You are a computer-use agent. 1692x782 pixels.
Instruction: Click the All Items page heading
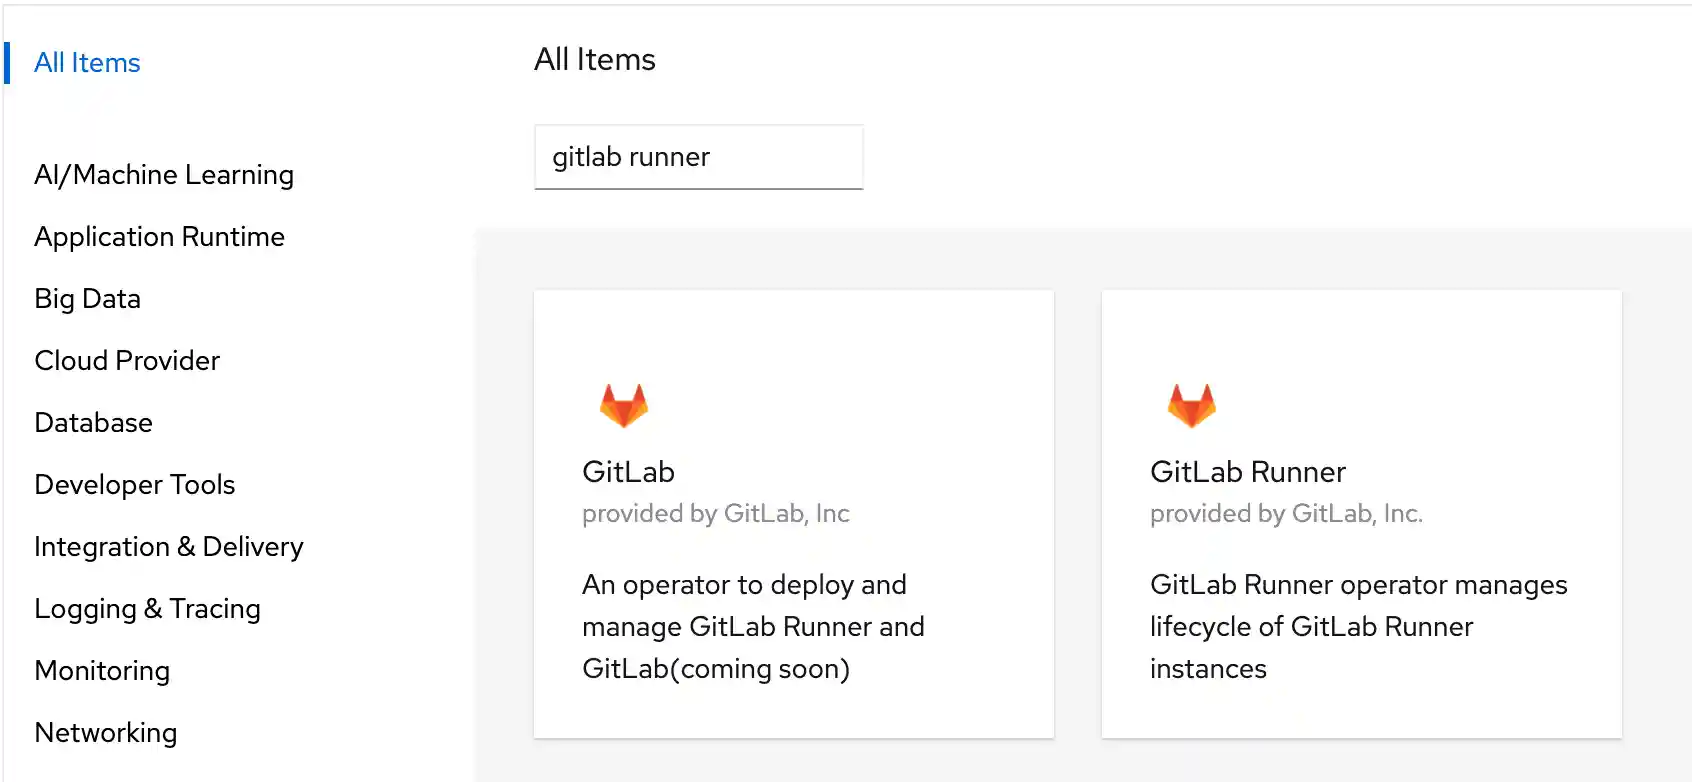(593, 59)
